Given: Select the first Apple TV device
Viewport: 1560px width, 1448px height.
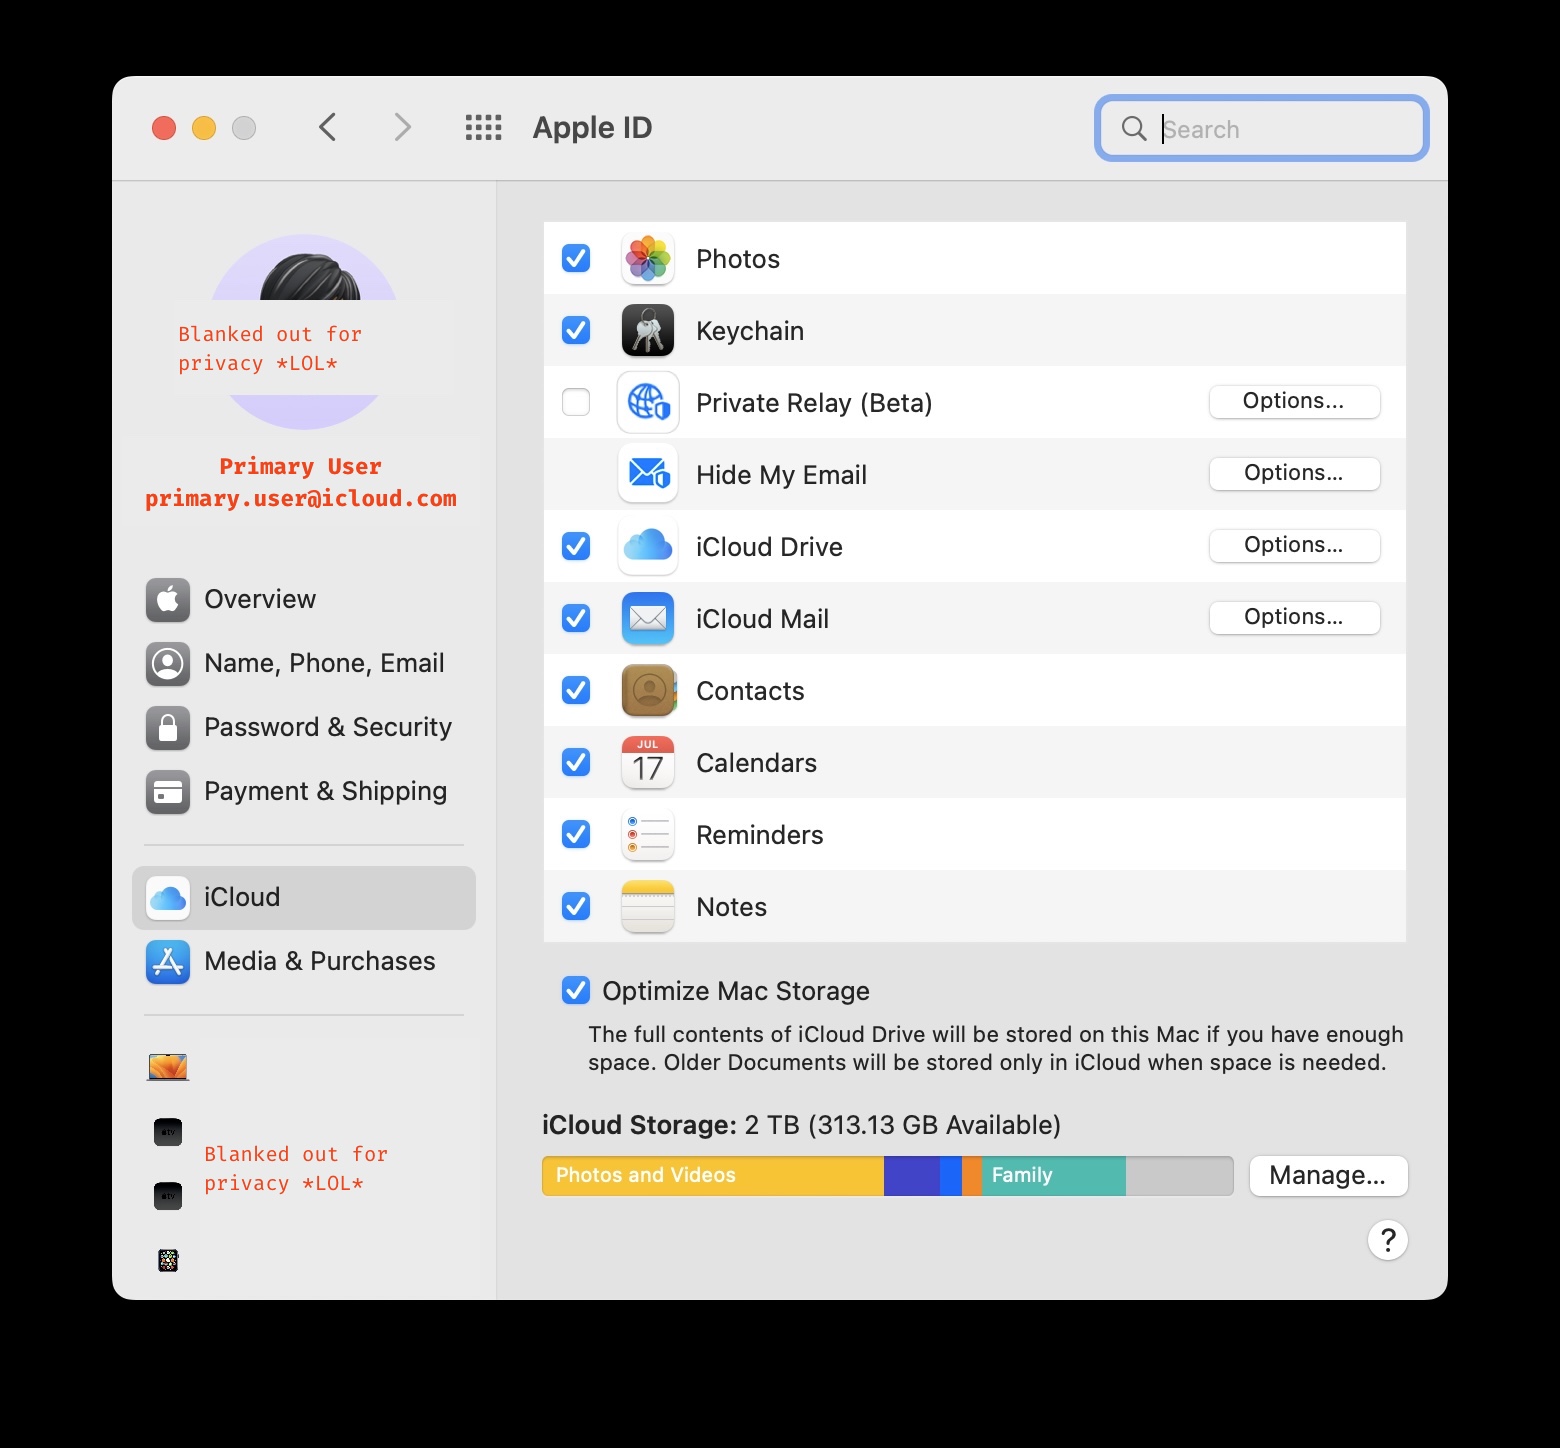Looking at the screenshot, I should click(168, 1132).
